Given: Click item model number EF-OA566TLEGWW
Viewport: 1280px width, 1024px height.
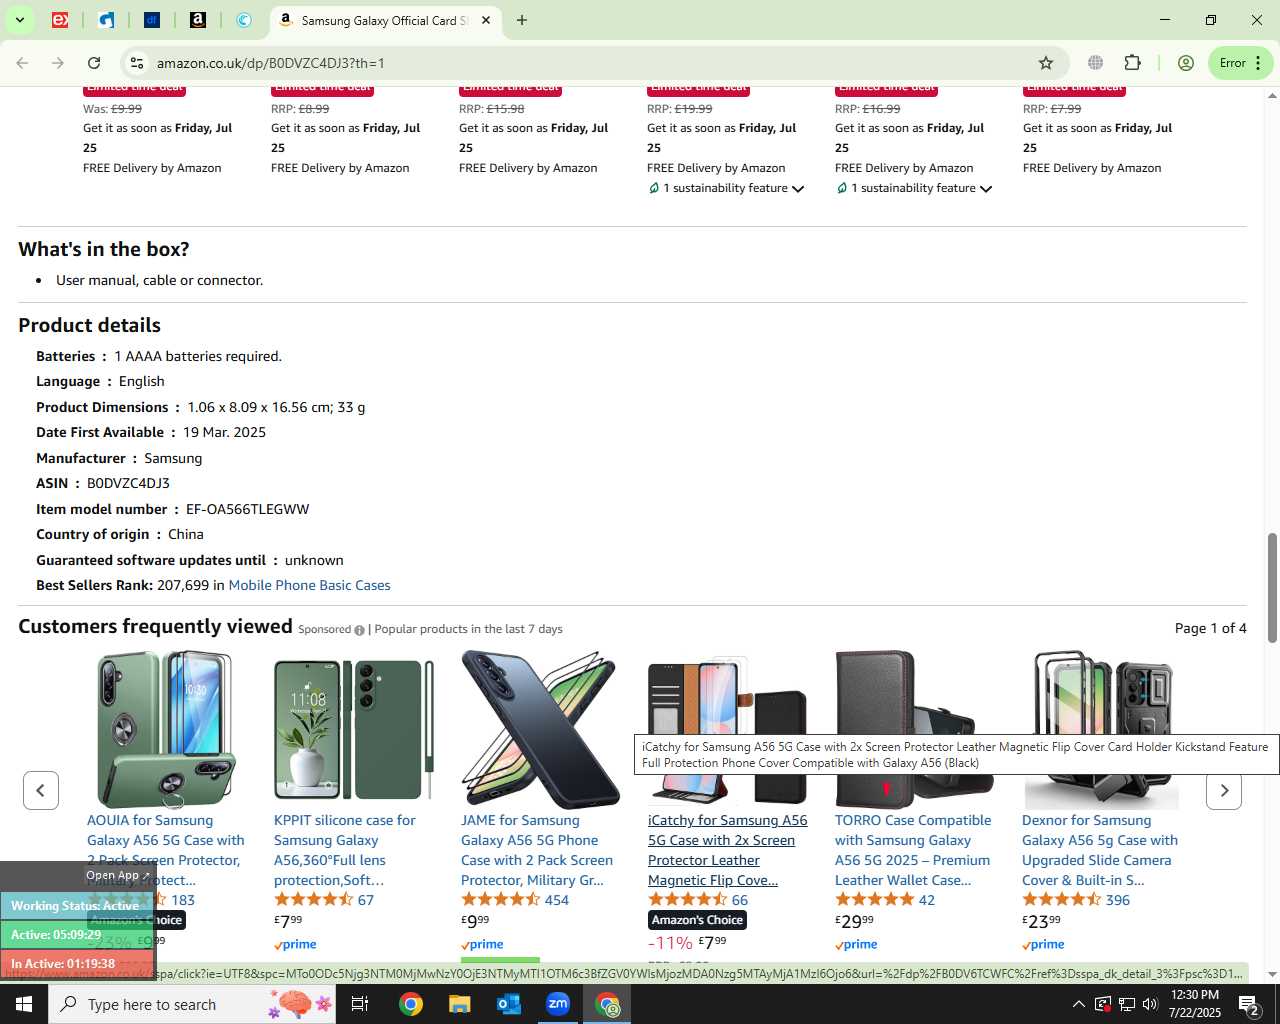Looking at the screenshot, I should [247, 509].
